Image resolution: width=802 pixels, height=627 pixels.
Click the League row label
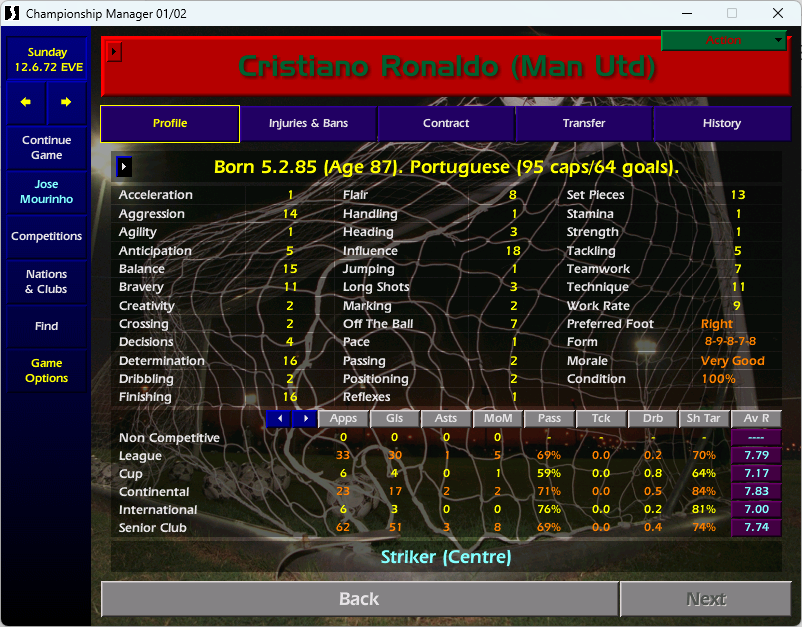(x=140, y=456)
